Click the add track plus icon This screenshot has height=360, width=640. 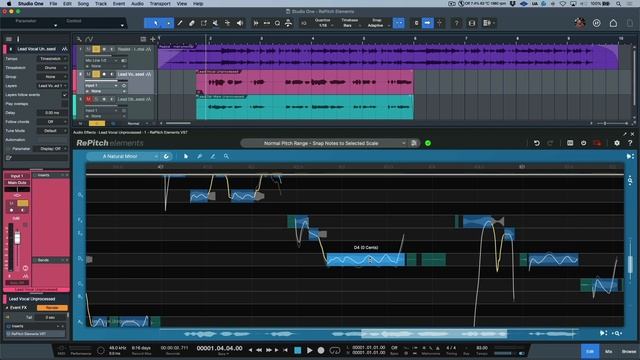[153, 39]
